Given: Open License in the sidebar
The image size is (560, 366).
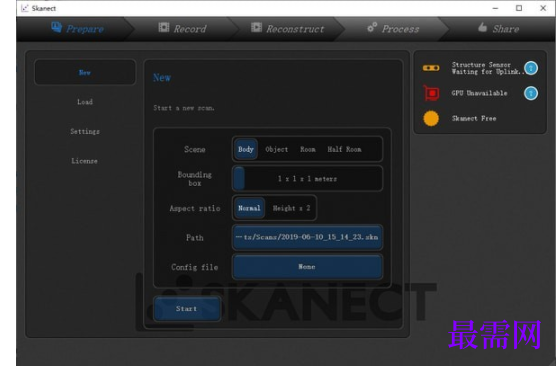Looking at the screenshot, I should click(x=85, y=161).
